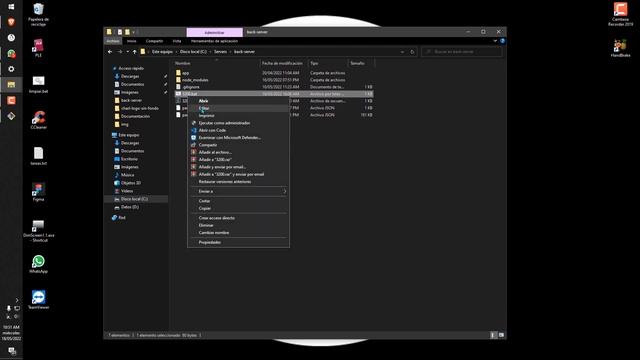Click Servers in the address path
The height and width of the screenshot is (360, 640).
click(x=220, y=52)
